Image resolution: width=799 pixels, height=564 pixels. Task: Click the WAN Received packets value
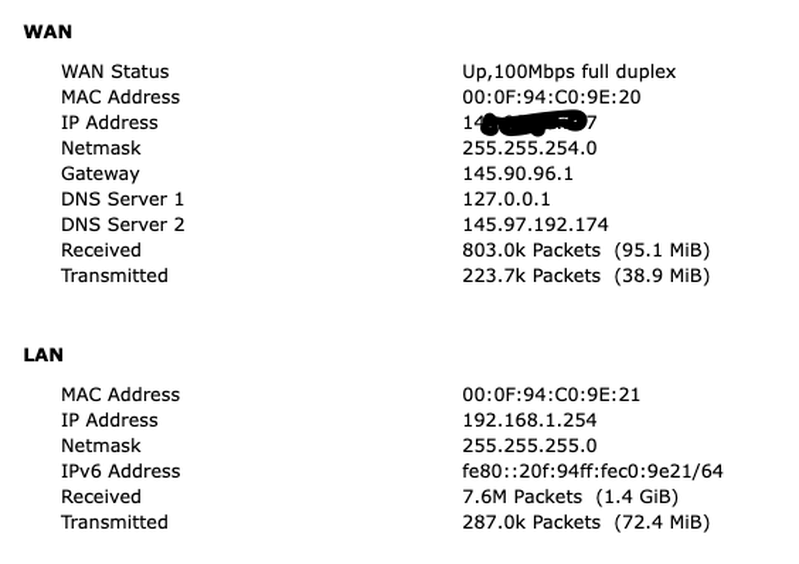[x=586, y=250]
